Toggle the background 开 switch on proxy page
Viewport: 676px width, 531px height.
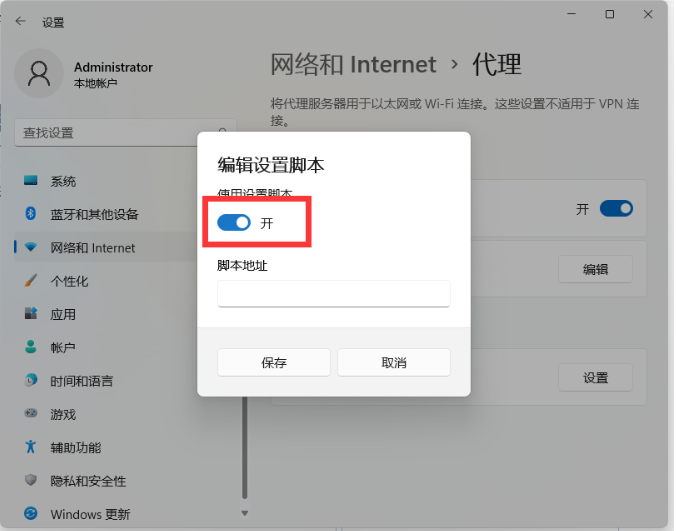[x=617, y=209]
